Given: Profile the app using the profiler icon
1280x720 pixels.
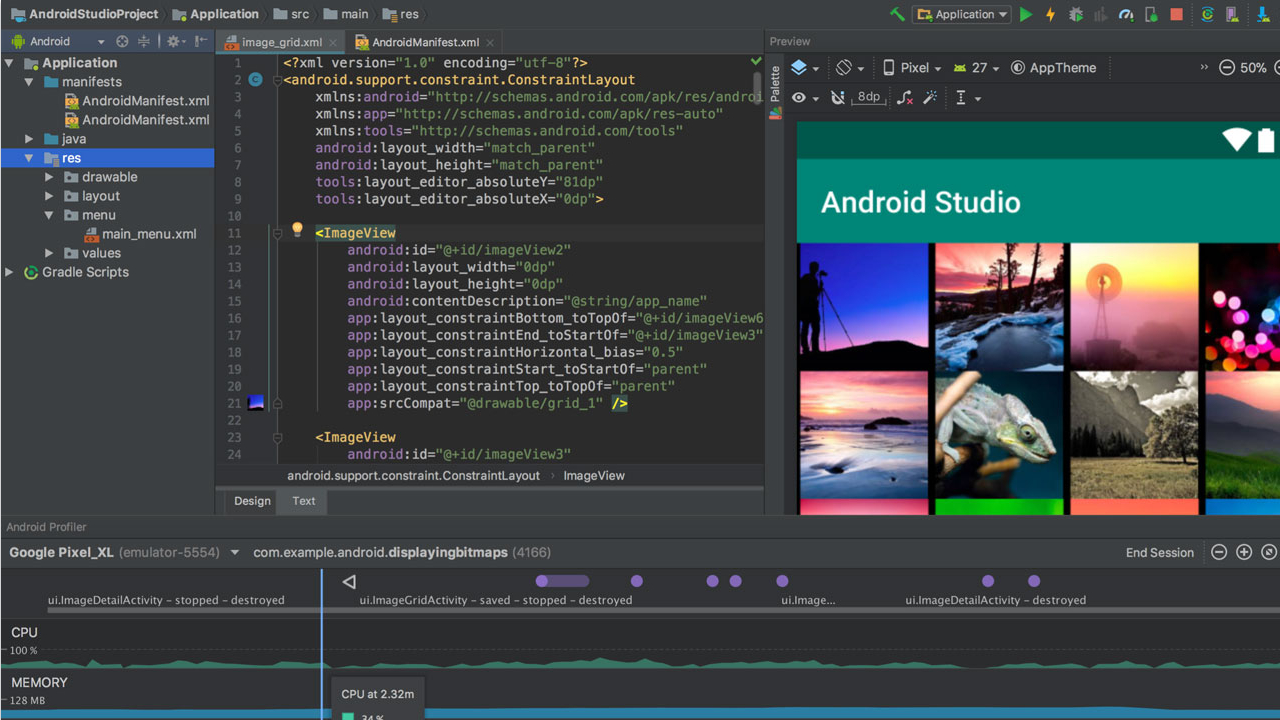Looking at the screenshot, I should click(x=1127, y=14).
